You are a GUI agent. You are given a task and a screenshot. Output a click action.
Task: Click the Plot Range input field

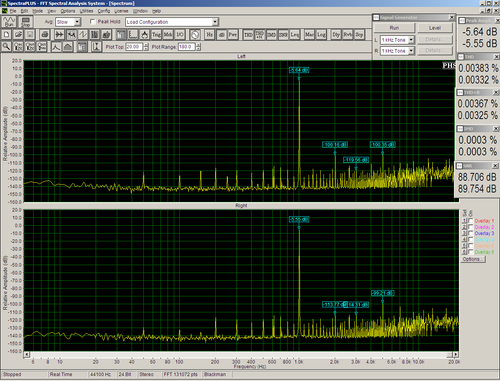[x=187, y=47]
